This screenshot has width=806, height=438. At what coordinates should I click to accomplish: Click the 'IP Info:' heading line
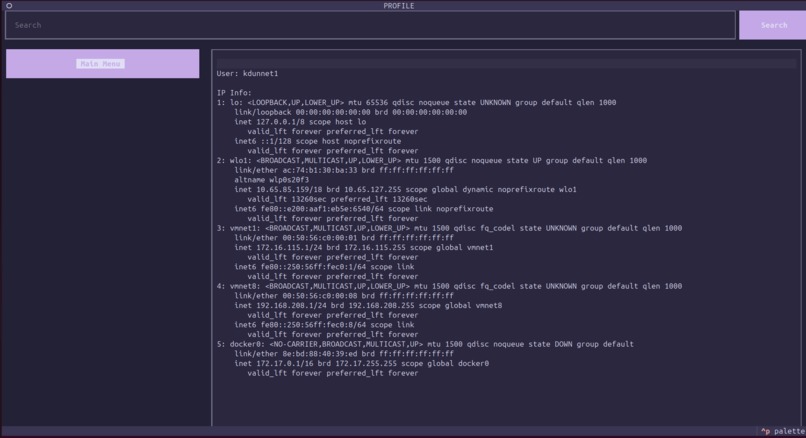pyautogui.click(x=234, y=93)
